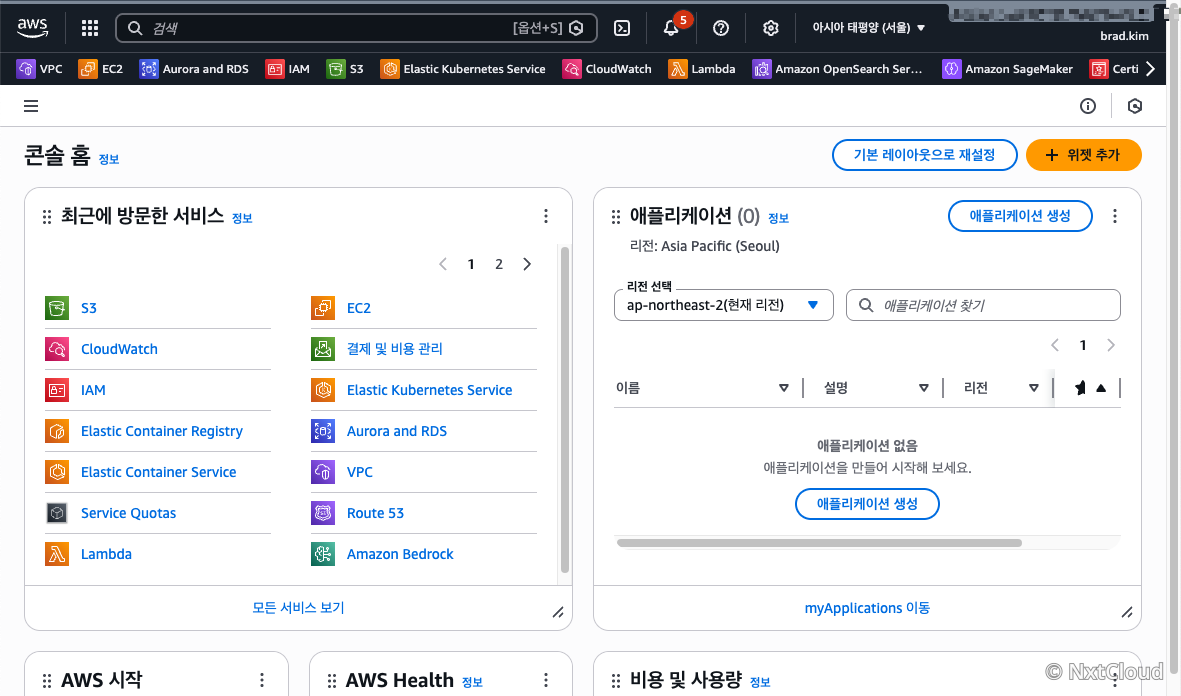Image resolution: width=1181 pixels, height=696 pixels.
Task: Open Amazon OpenSearch Service favorite
Action: [838, 69]
